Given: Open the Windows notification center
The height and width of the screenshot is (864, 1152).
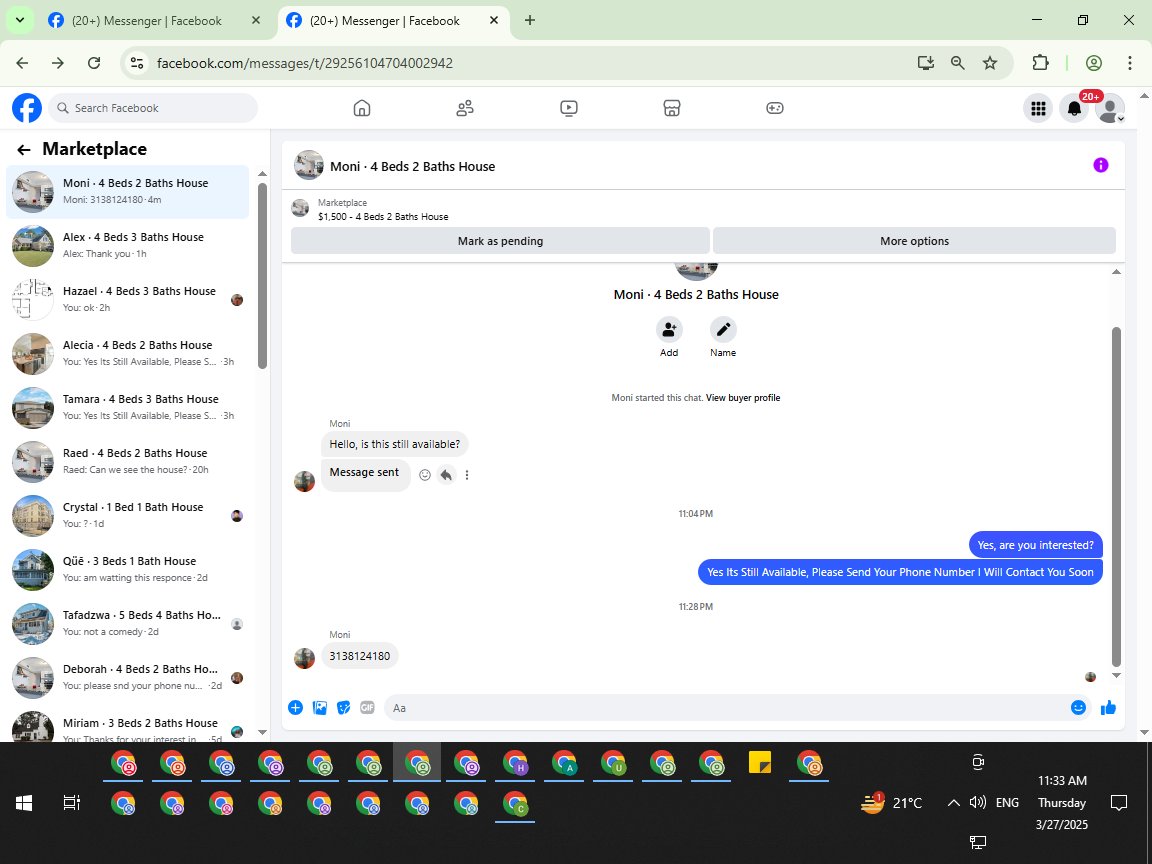Looking at the screenshot, I should pos(1118,803).
